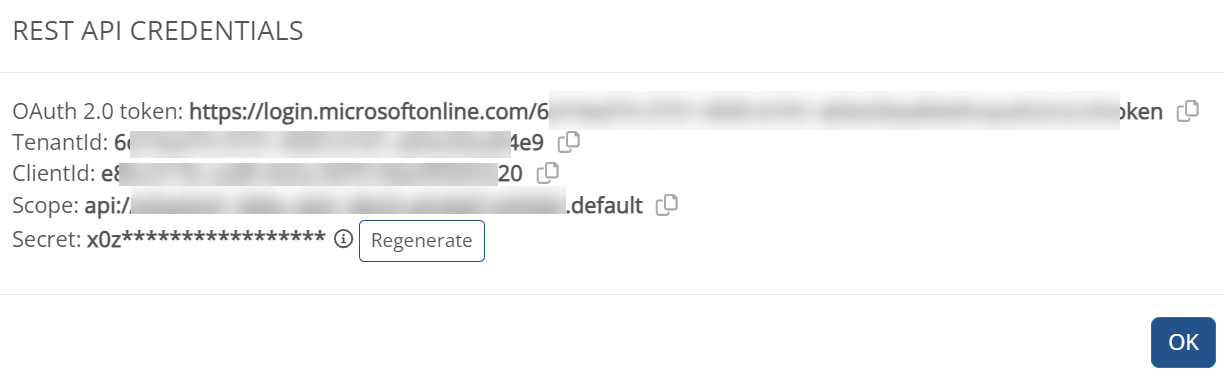The image size is (1224, 373).
Task: Click the ClientId label
Action: click(x=54, y=174)
